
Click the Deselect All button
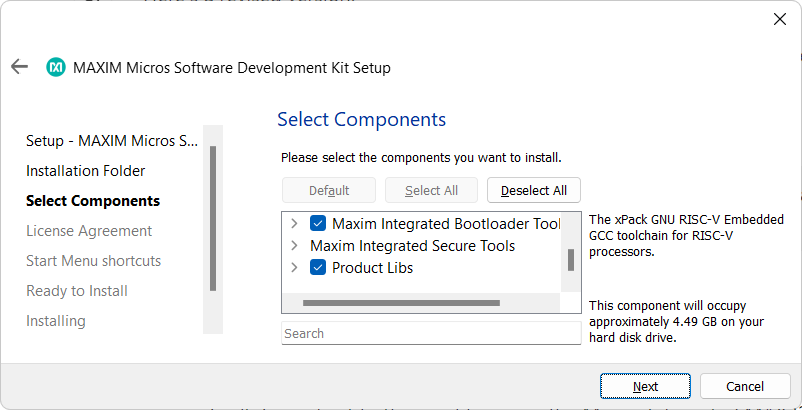[x=533, y=190]
